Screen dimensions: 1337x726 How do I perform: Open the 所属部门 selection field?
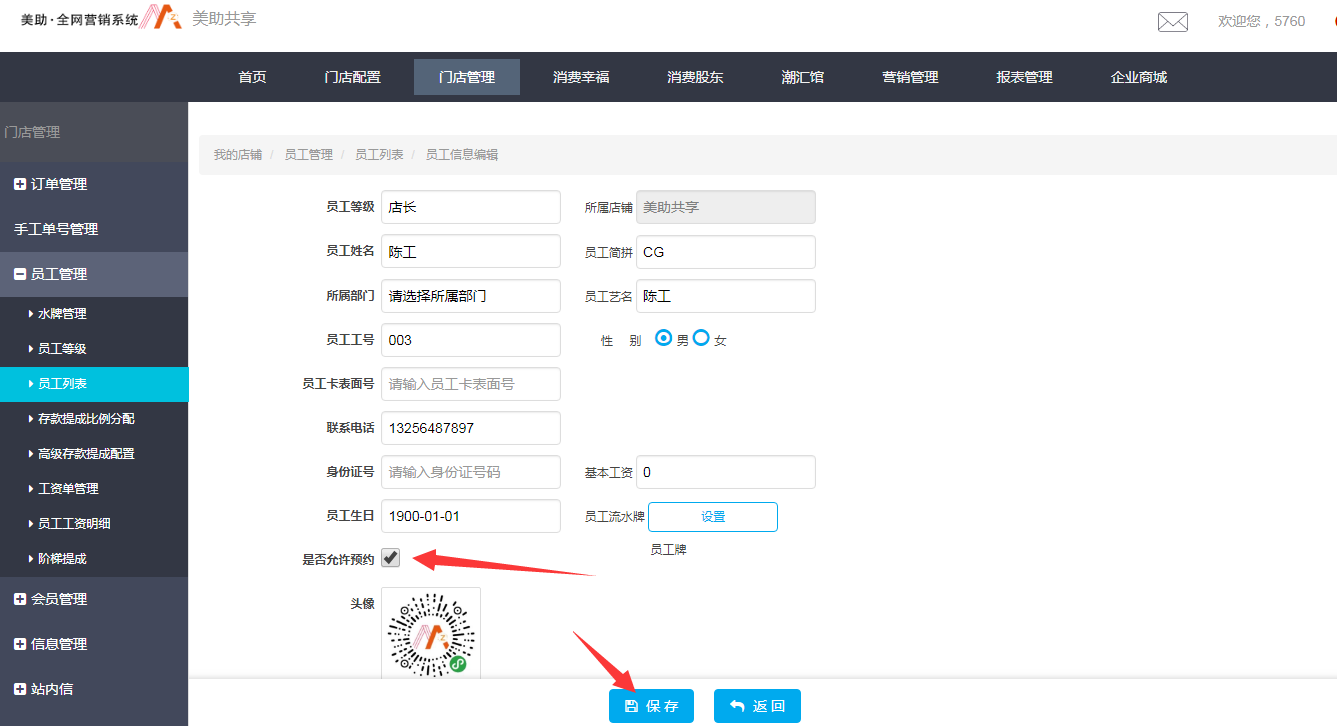(471, 296)
